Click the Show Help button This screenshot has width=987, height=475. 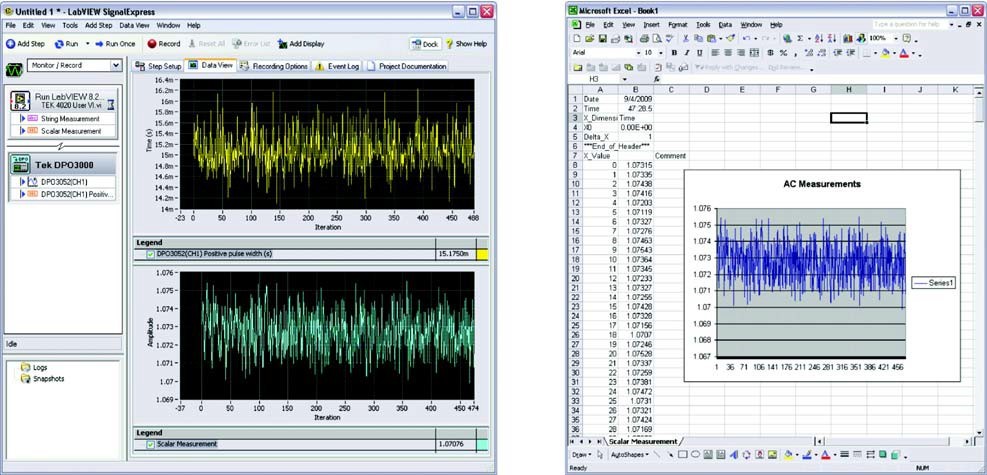pyautogui.click(x=466, y=44)
